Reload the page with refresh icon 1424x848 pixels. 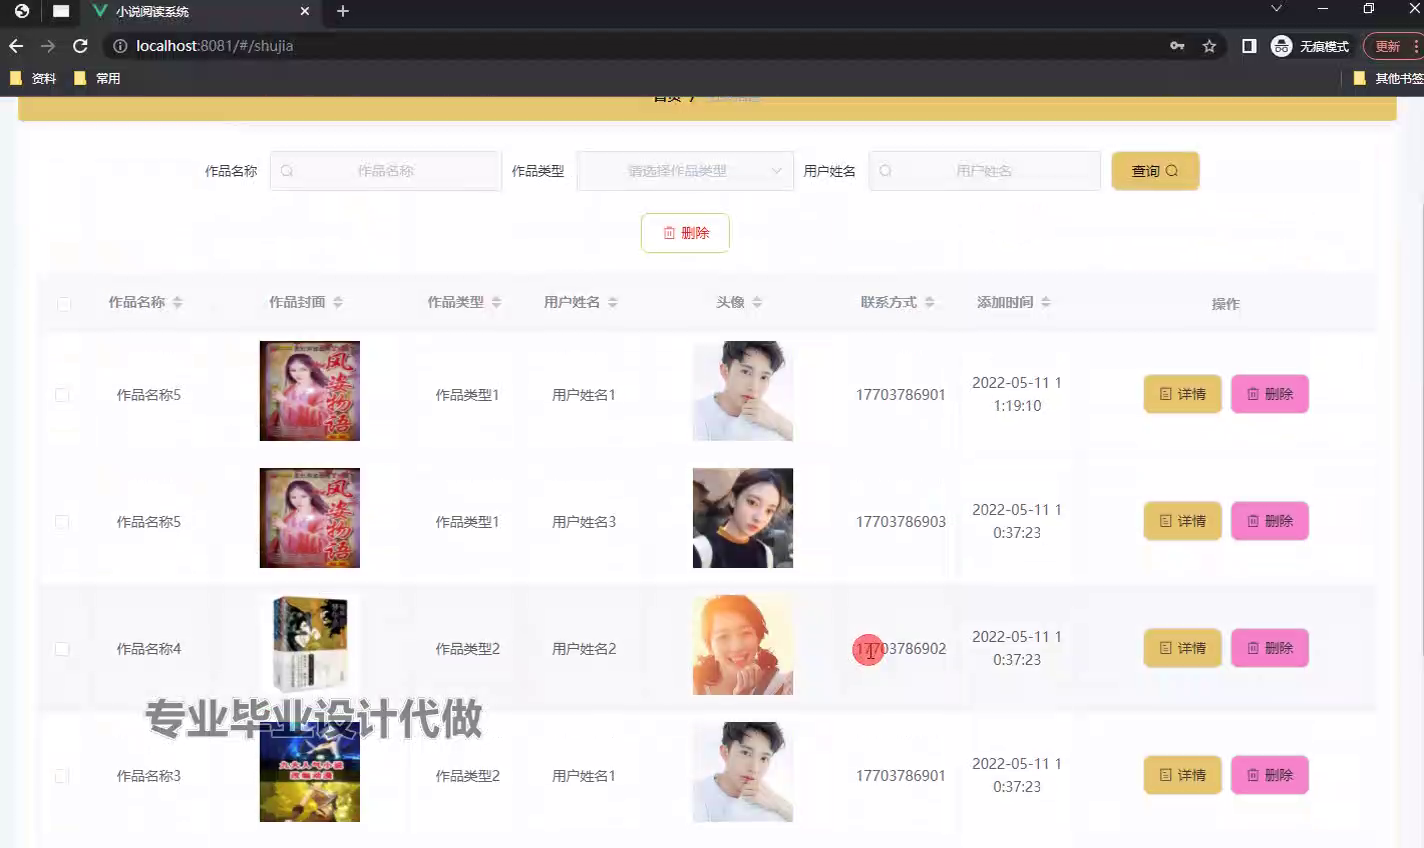click(x=81, y=46)
